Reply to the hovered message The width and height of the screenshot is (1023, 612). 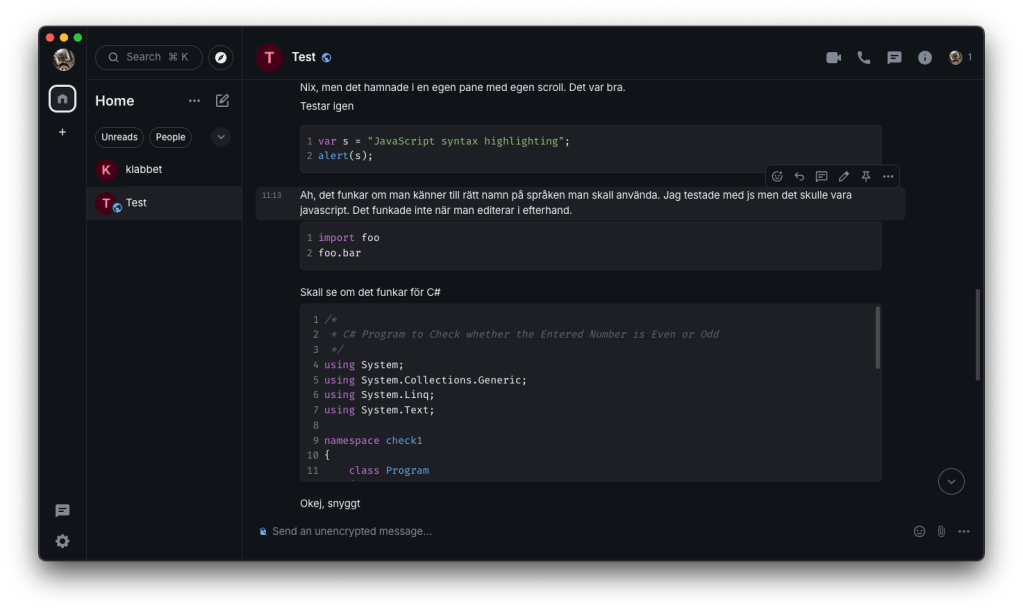coord(799,176)
